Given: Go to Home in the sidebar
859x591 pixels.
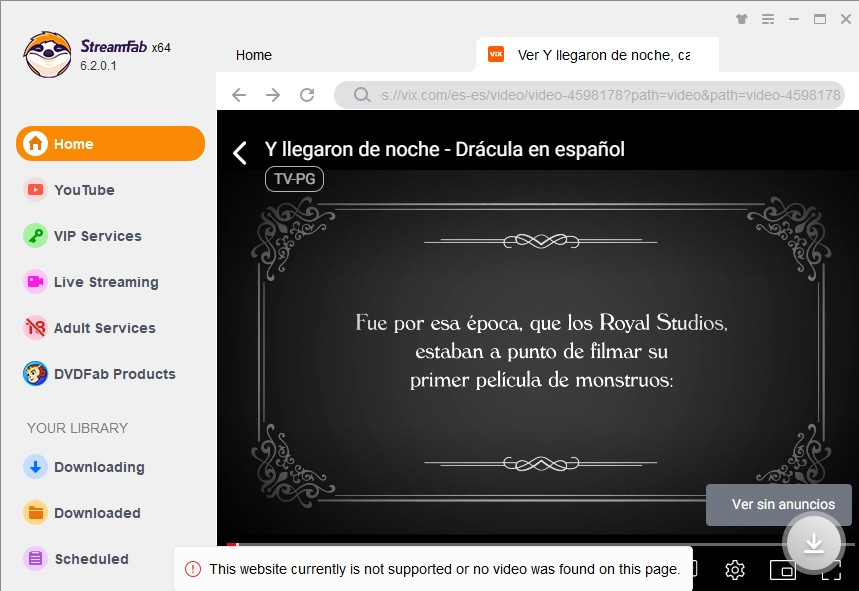Looking at the screenshot, I should click(110, 144).
